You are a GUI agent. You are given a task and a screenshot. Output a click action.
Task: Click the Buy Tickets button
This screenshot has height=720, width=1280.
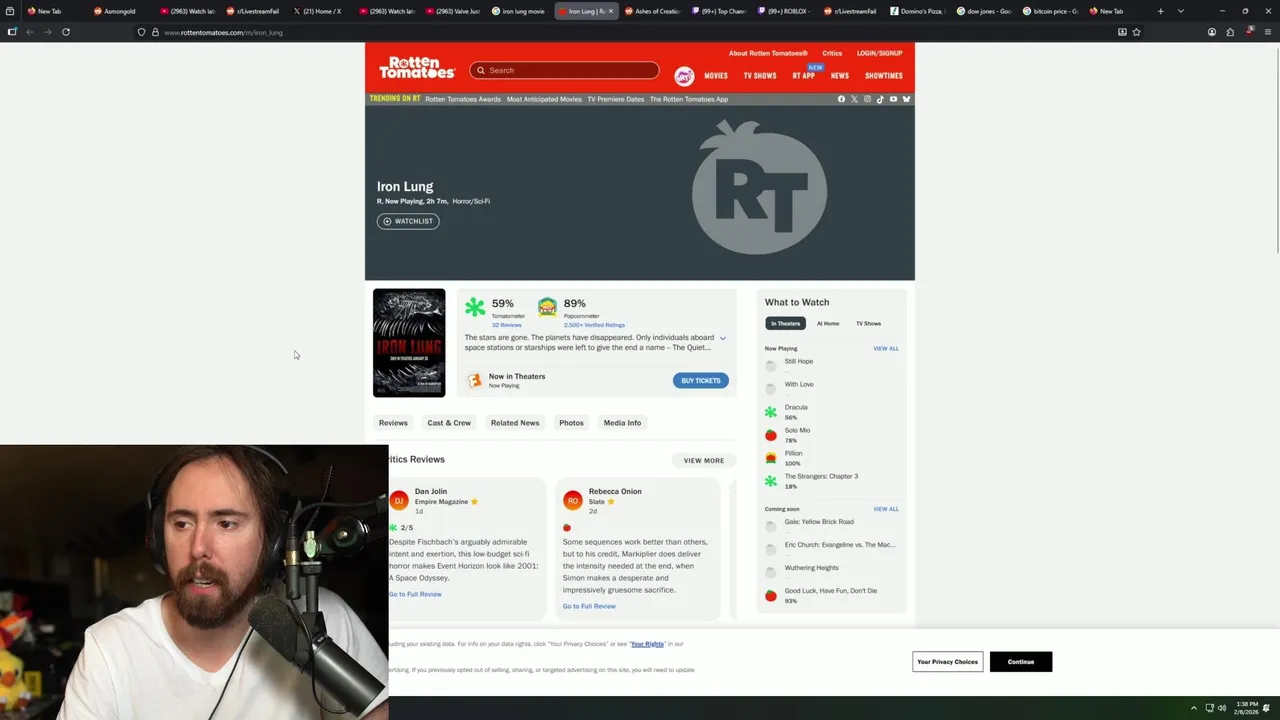(701, 381)
